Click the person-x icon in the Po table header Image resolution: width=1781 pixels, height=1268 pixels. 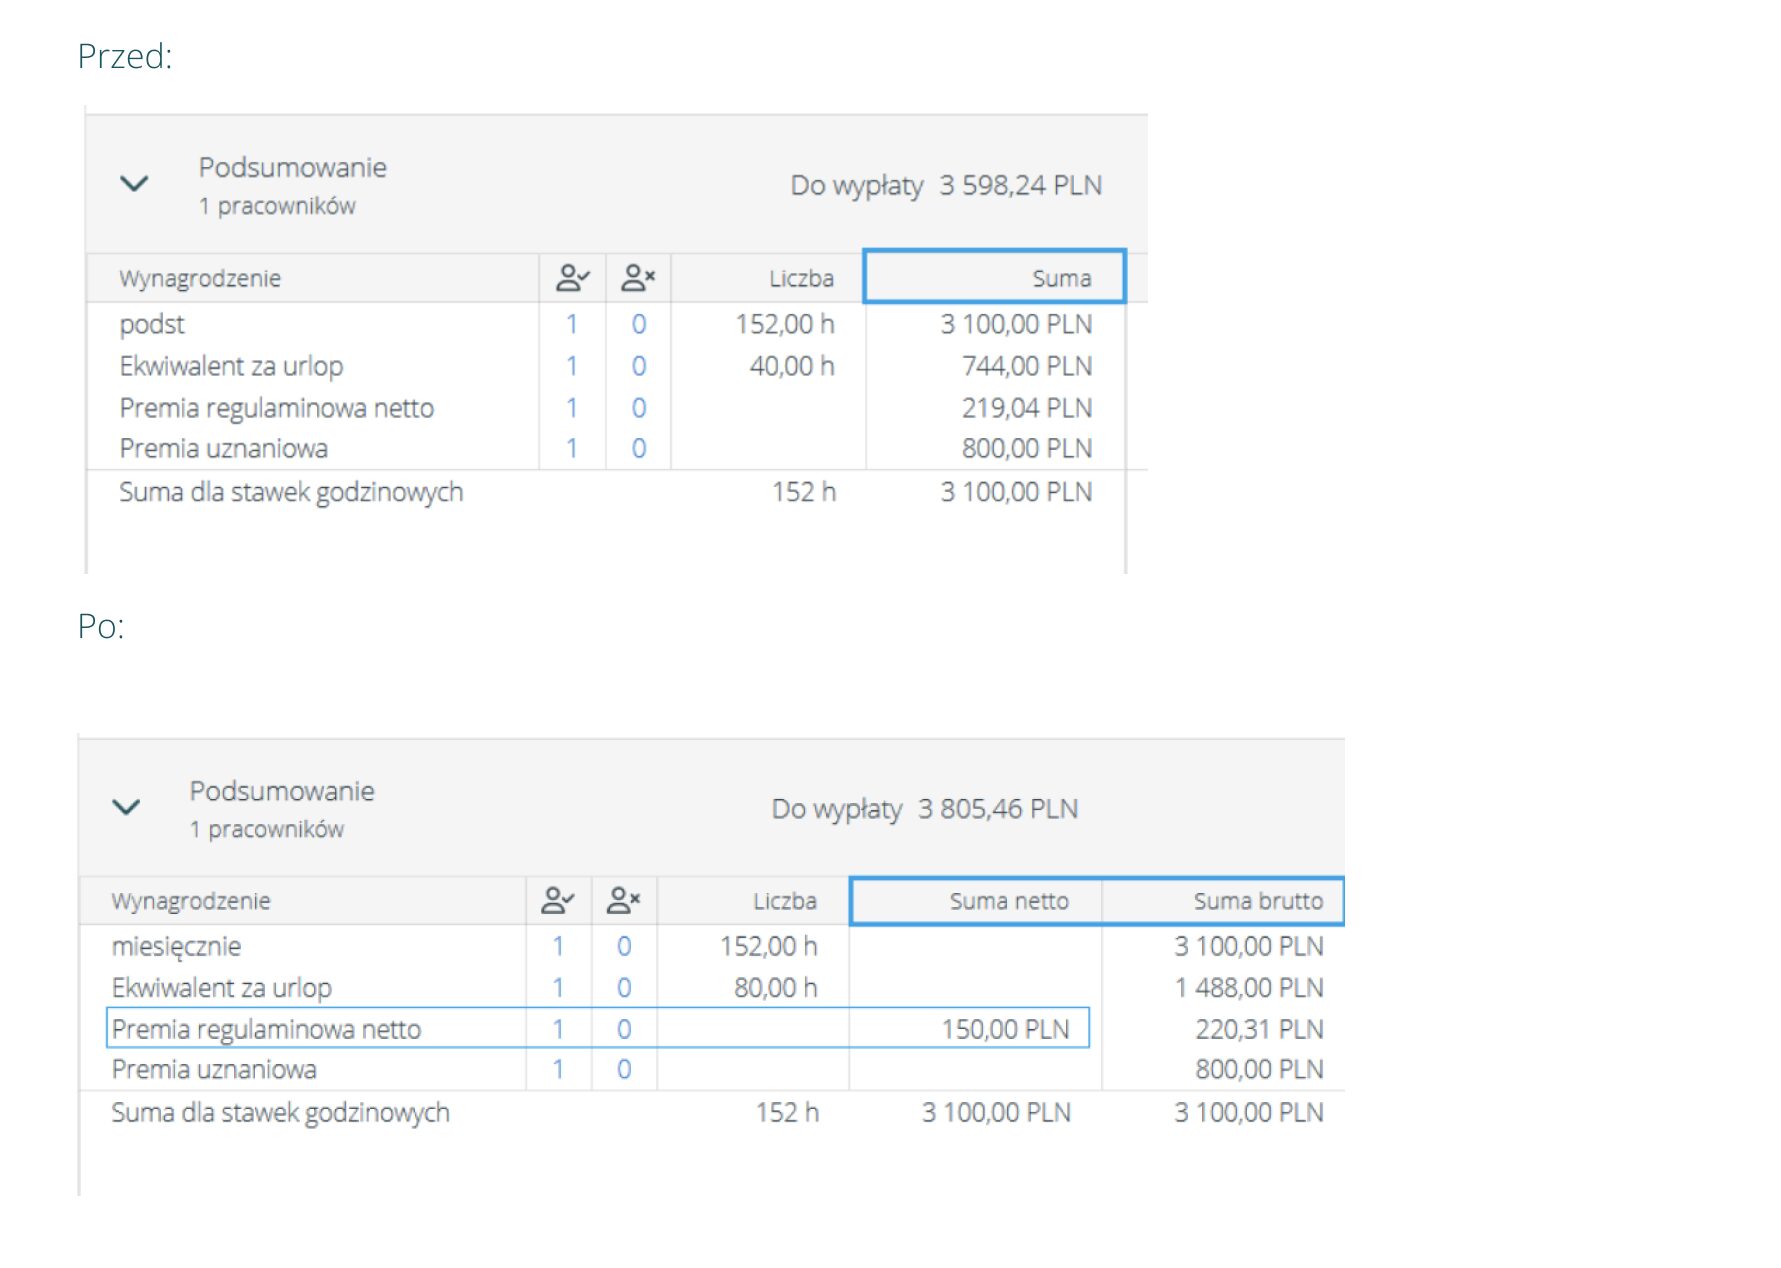(x=624, y=901)
